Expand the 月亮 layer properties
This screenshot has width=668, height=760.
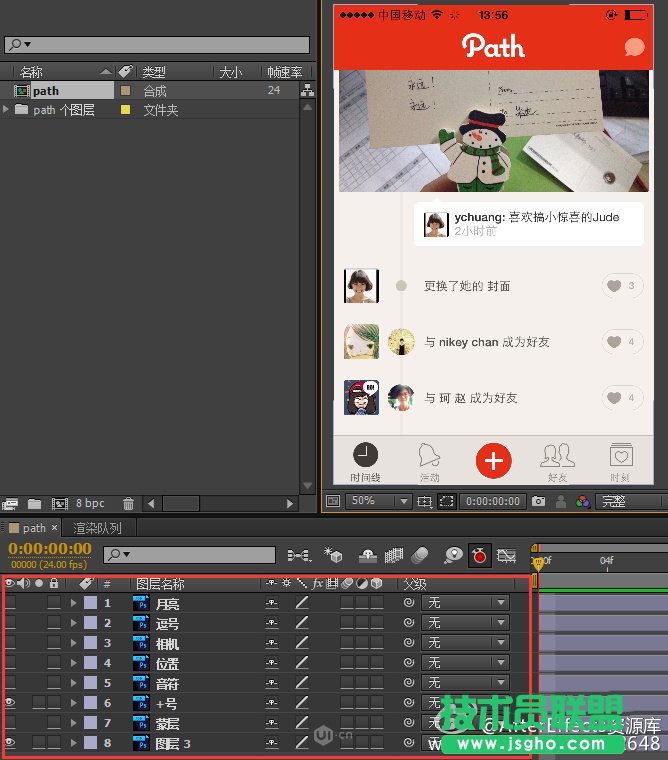(x=73, y=603)
